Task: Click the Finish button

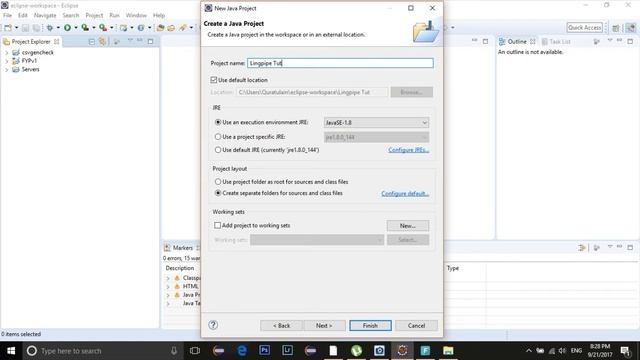Action: (x=370, y=325)
